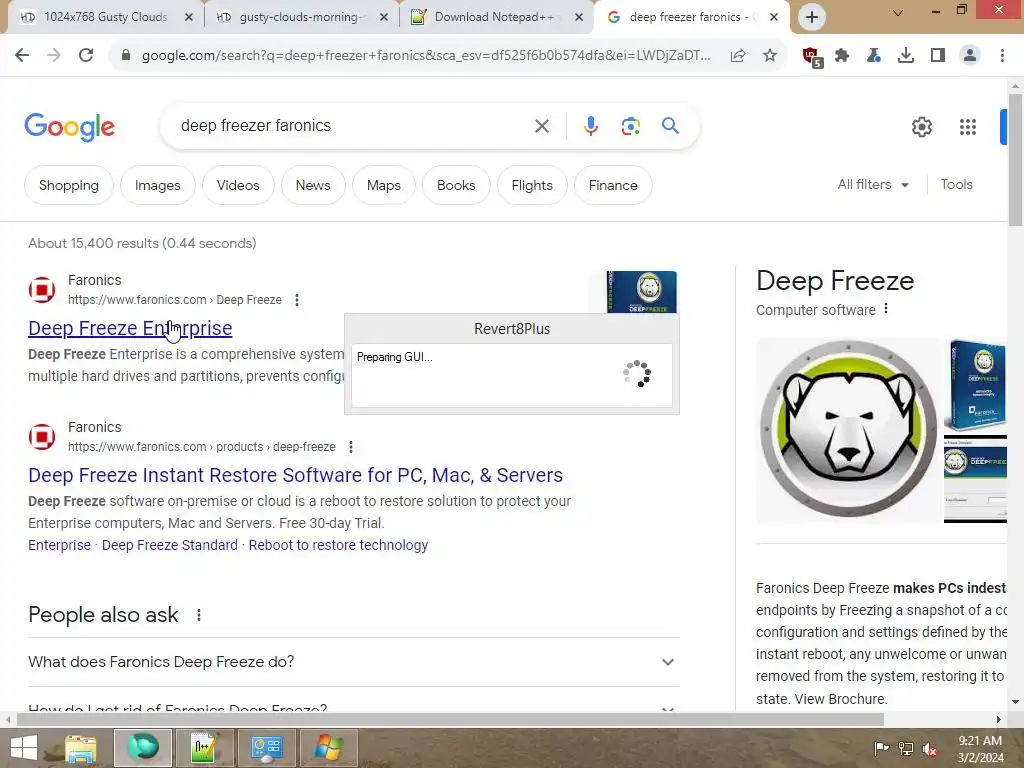
Task: Open the Enterprise sitelink
Action: tap(59, 545)
